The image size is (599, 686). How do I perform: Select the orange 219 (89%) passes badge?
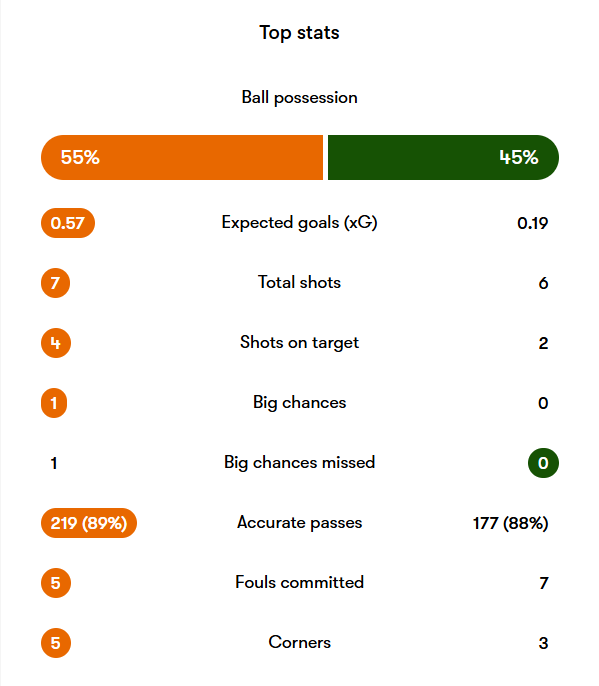point(89,523)
